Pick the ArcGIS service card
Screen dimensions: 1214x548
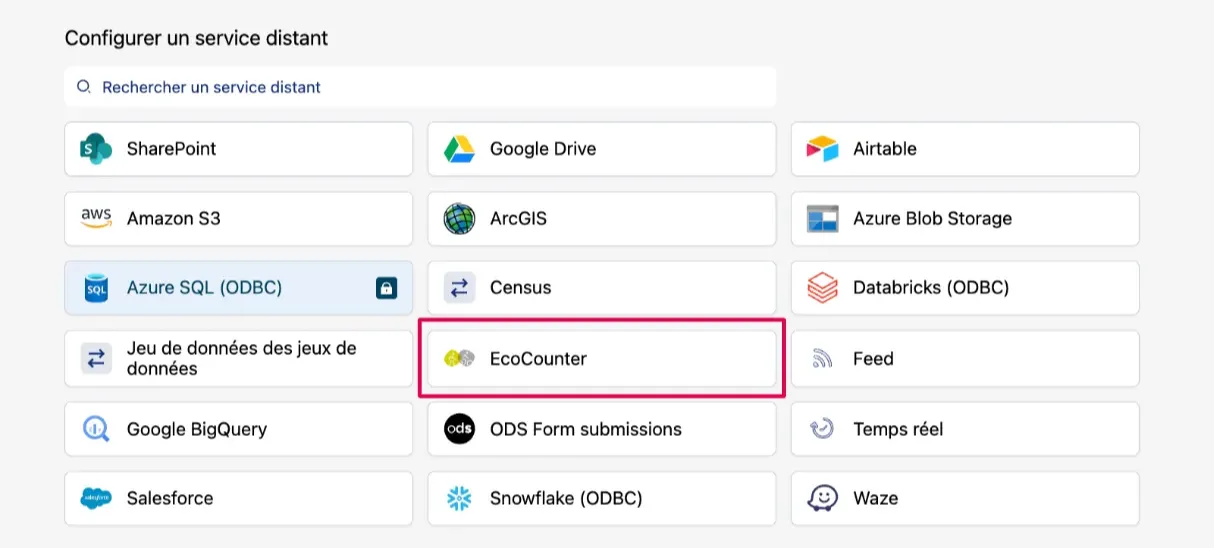pos(602,218)
